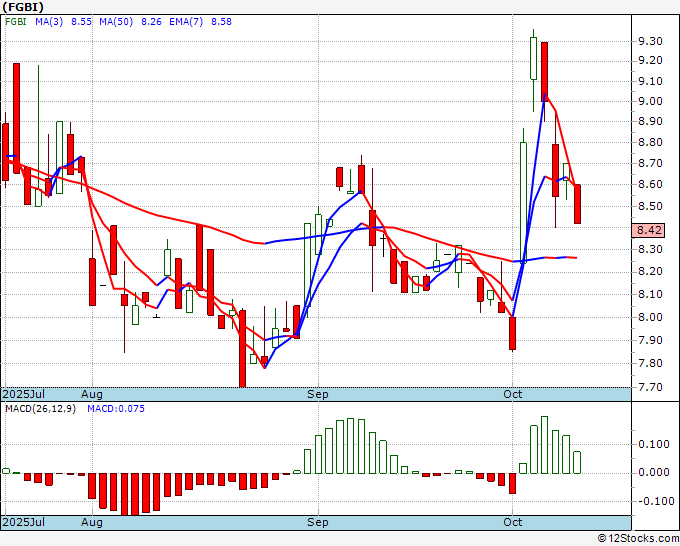Click the EMA(7) legend label

pyautogui.click(x=186, y=22)
